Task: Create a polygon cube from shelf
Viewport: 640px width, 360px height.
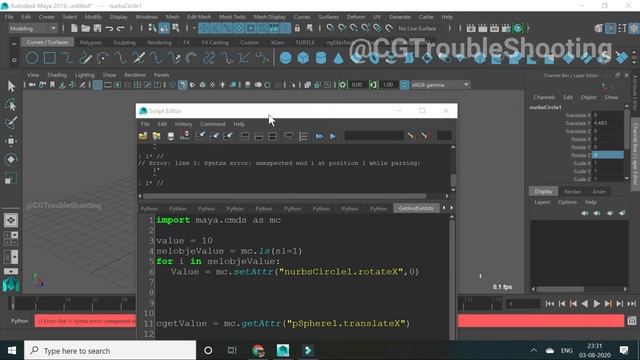Action: point(303,58)
